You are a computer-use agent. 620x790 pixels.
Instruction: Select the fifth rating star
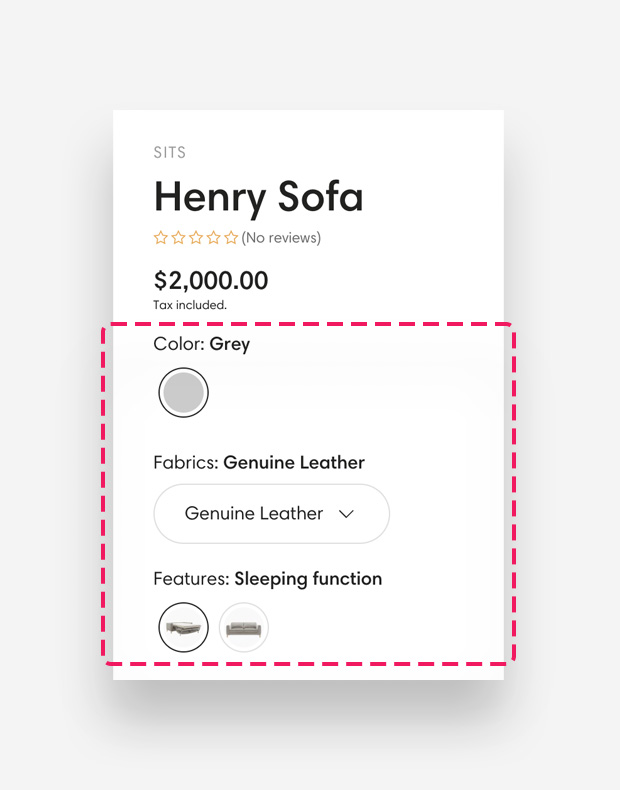coord(231,238)
